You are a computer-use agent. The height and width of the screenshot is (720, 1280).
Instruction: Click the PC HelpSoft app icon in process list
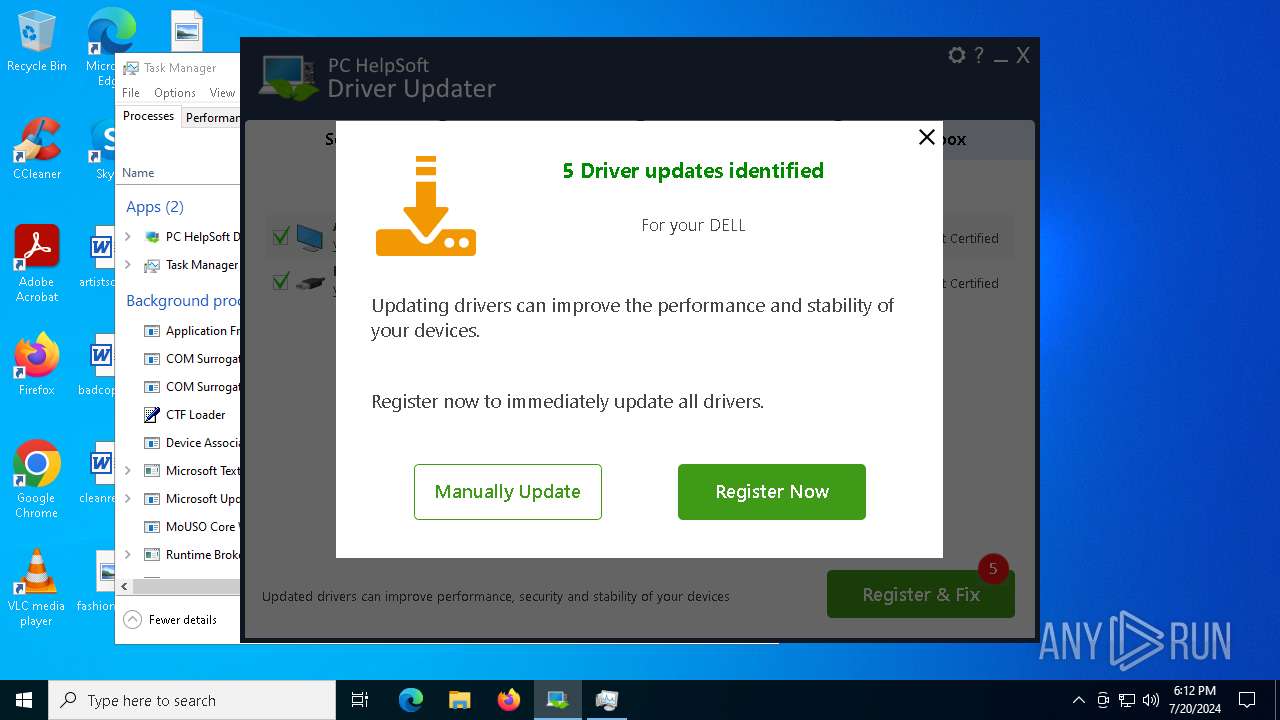point(152,237)
